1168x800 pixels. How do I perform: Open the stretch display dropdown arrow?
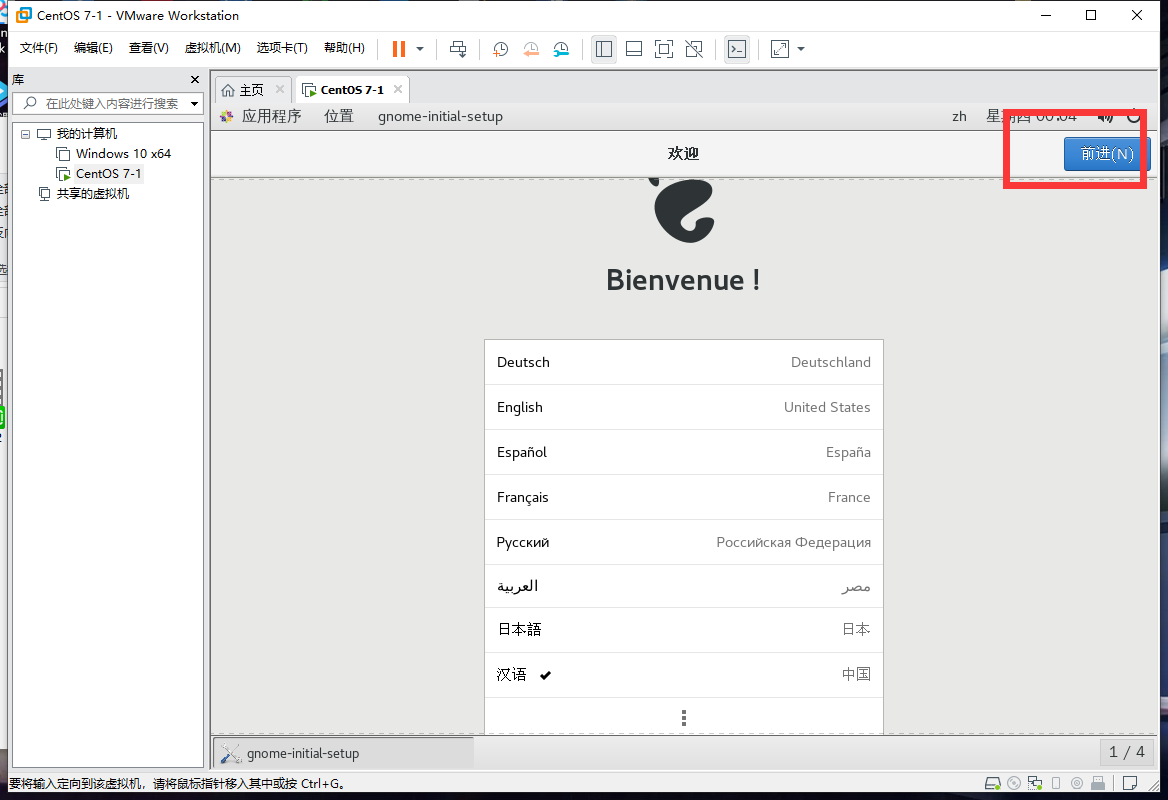[801, 49]
